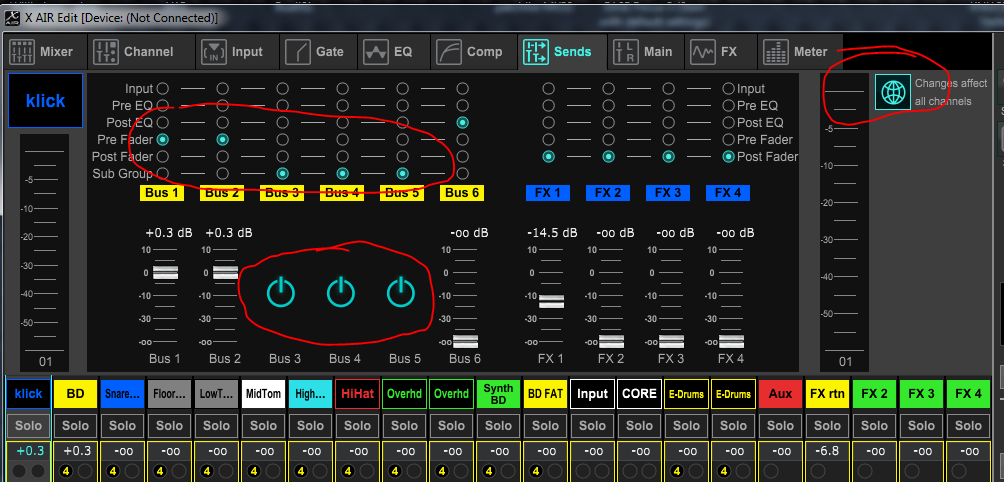Click the Main tab's LR icon
1004x482 pixels.
click(x=625, y=52)
